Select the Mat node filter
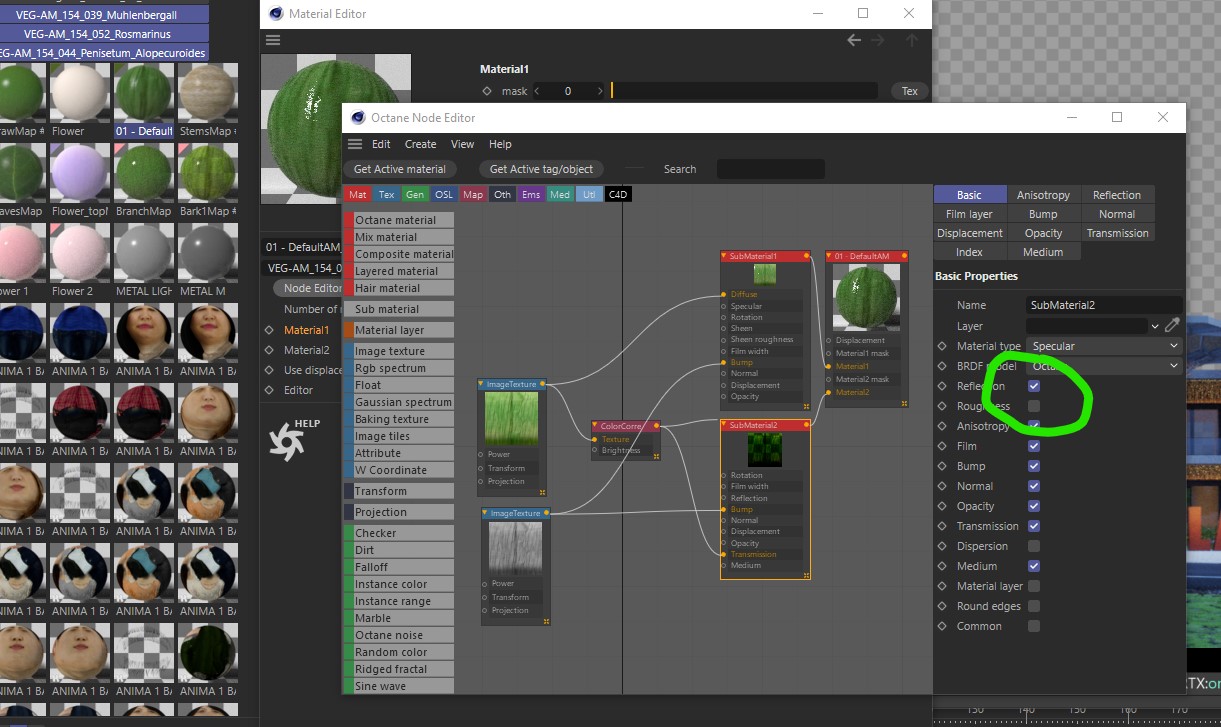The image size is (1221, 727). point(357,195)
